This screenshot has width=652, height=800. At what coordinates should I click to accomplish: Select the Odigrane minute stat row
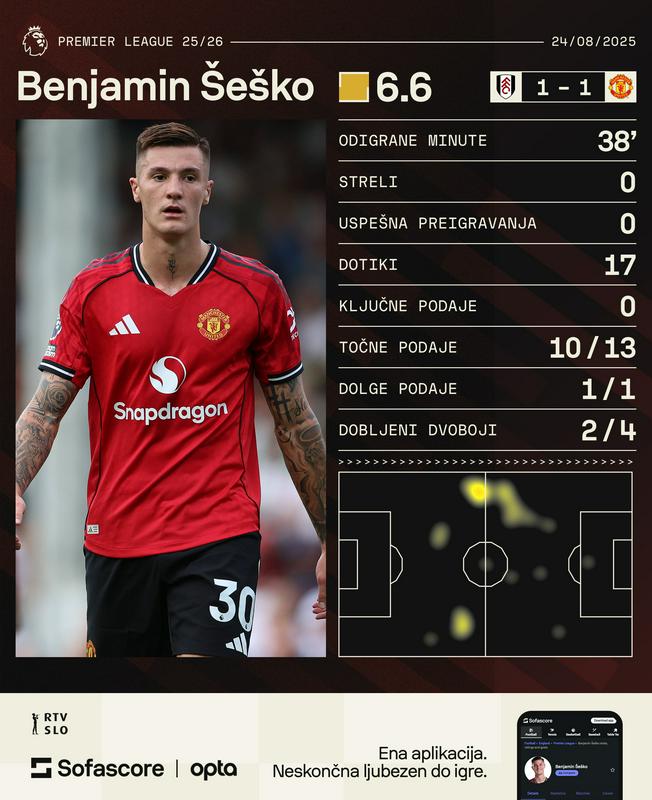[487, 140]
